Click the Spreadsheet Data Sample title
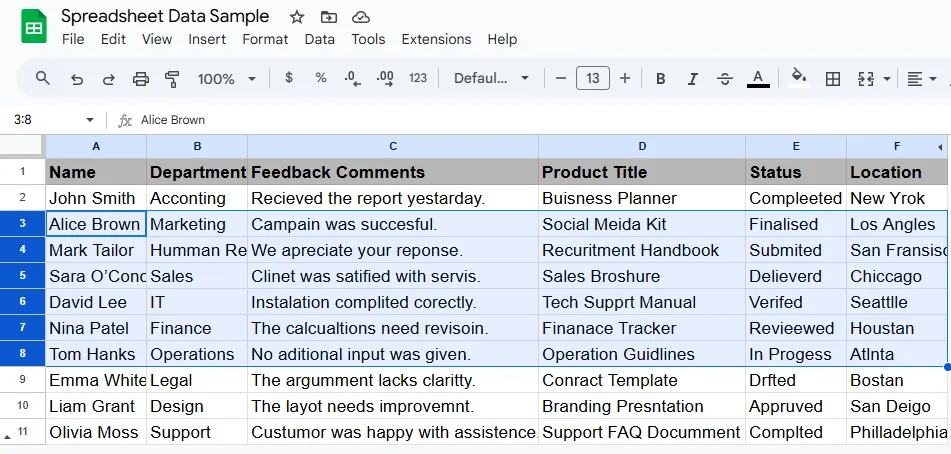The image size is (951, 454). click(x=165, y=16)
